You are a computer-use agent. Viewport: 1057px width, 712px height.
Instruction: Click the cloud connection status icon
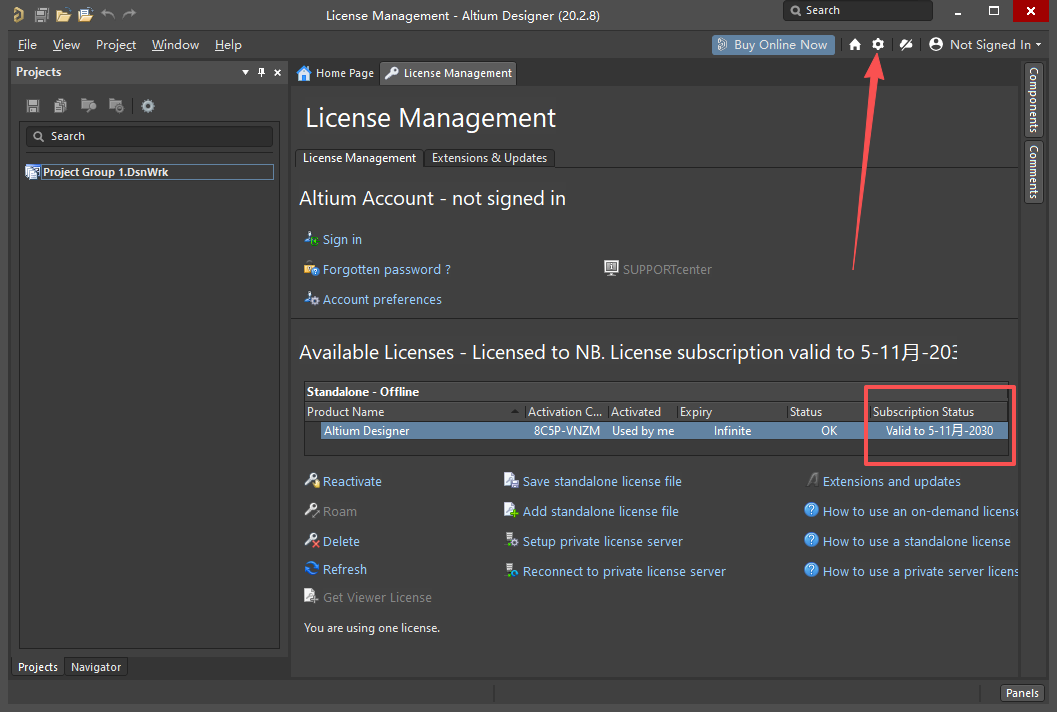click(x=906, y=44)
